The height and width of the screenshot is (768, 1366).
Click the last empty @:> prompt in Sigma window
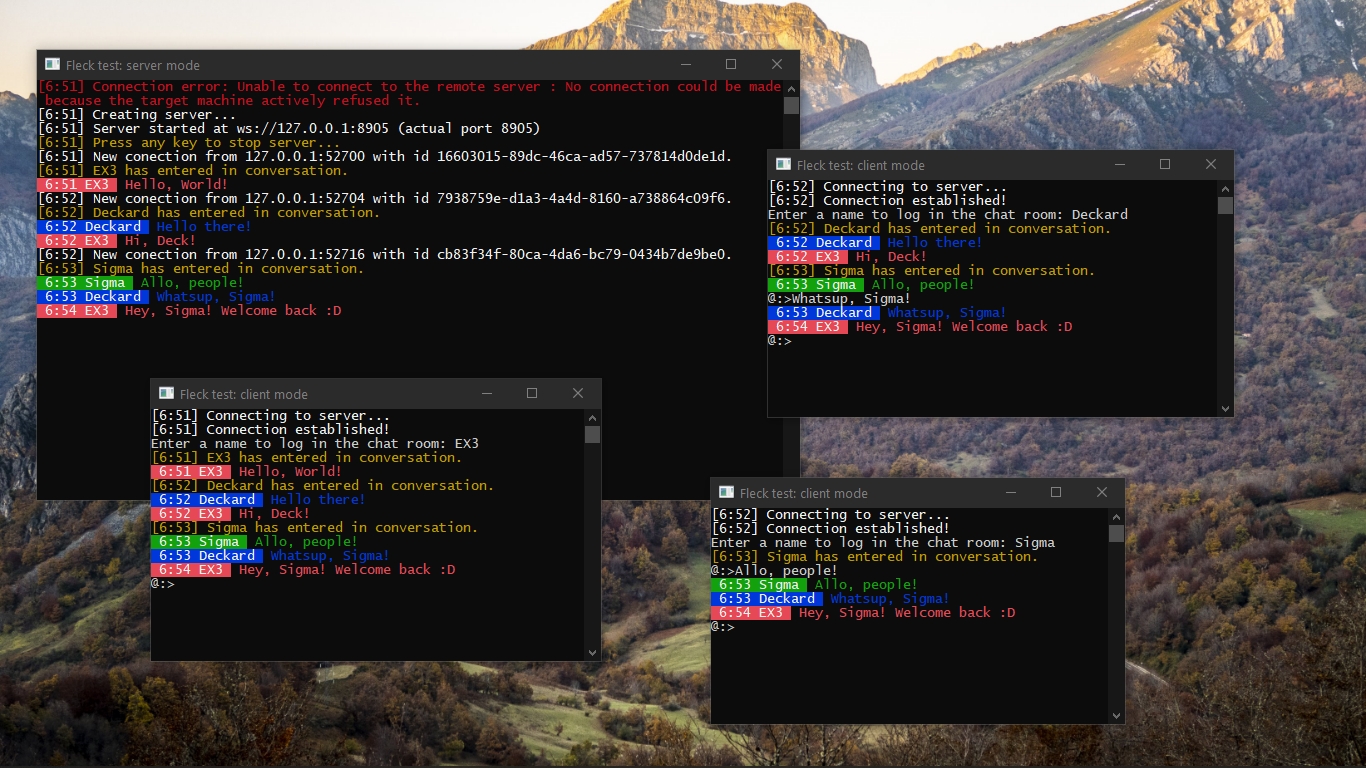coord(723,627)
